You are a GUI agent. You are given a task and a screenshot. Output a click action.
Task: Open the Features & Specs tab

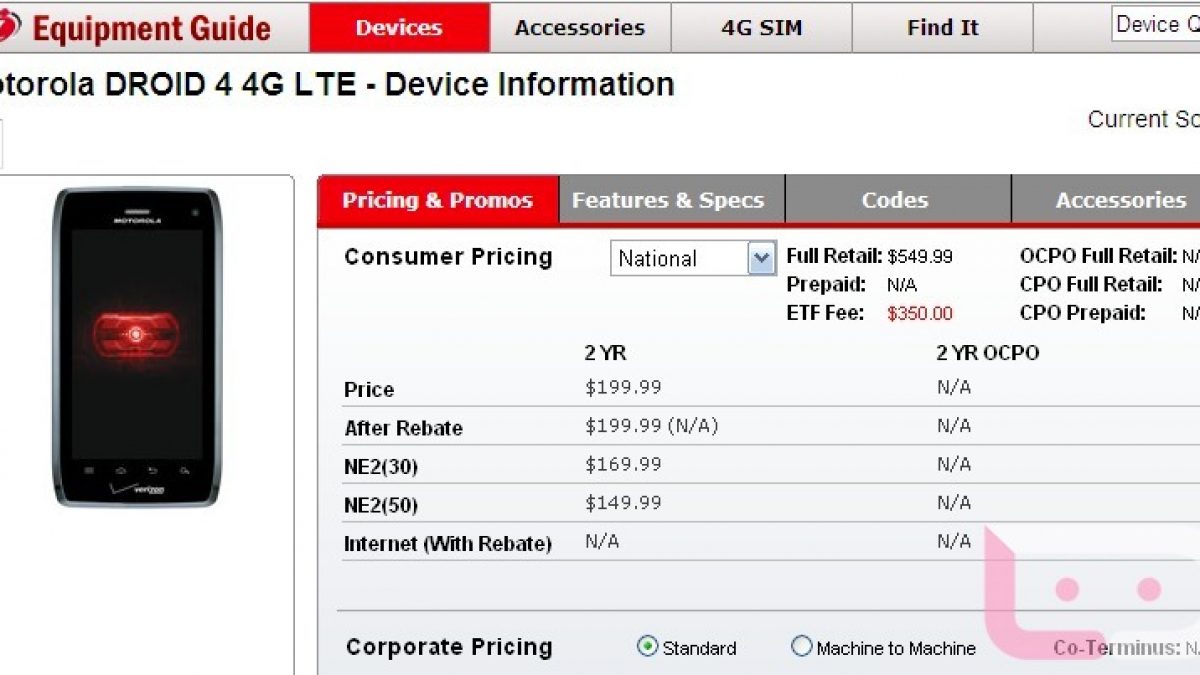coord(668,201)
